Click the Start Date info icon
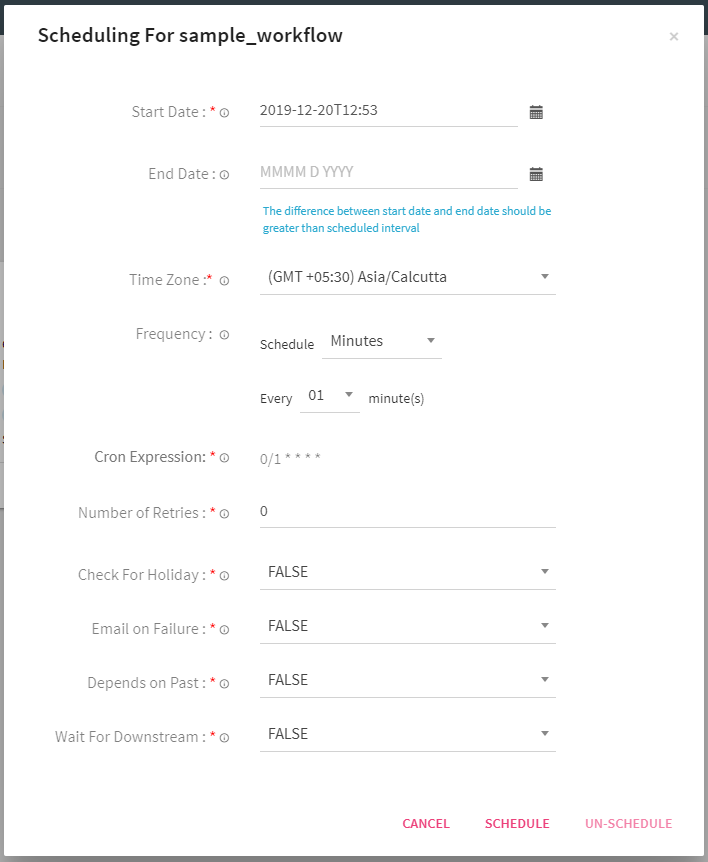The image size is (708, 862). [224, 113]
